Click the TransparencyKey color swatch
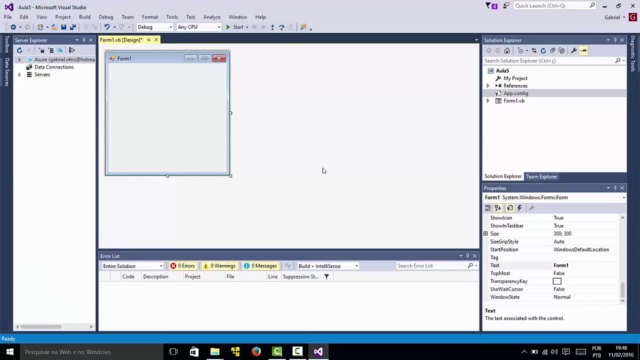 tap(557, 281)
